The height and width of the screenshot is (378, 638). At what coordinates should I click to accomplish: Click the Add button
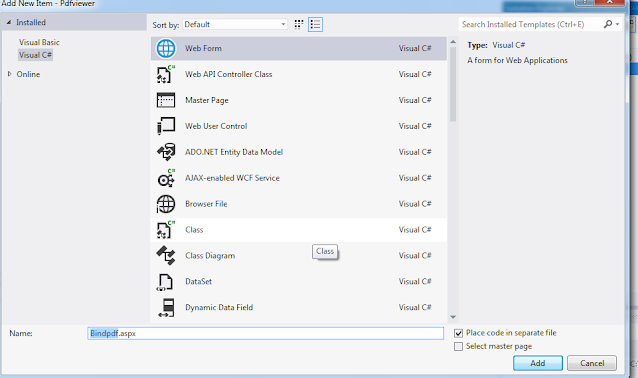(x=538, y=363)
